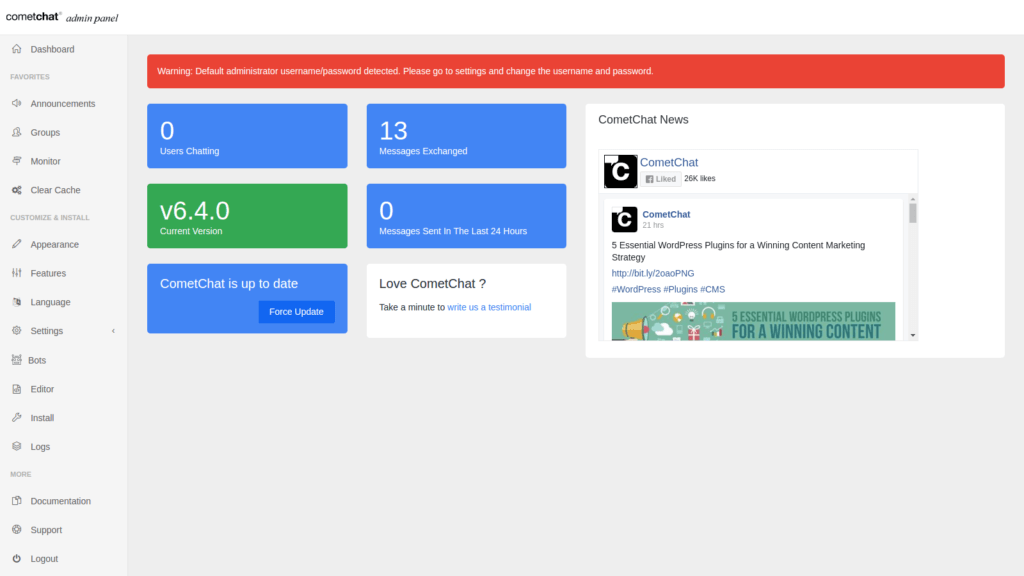Screen dimensions: 1024x576
Task: Click the CometChat page logo in news header
Action: (x=620, y=171)
